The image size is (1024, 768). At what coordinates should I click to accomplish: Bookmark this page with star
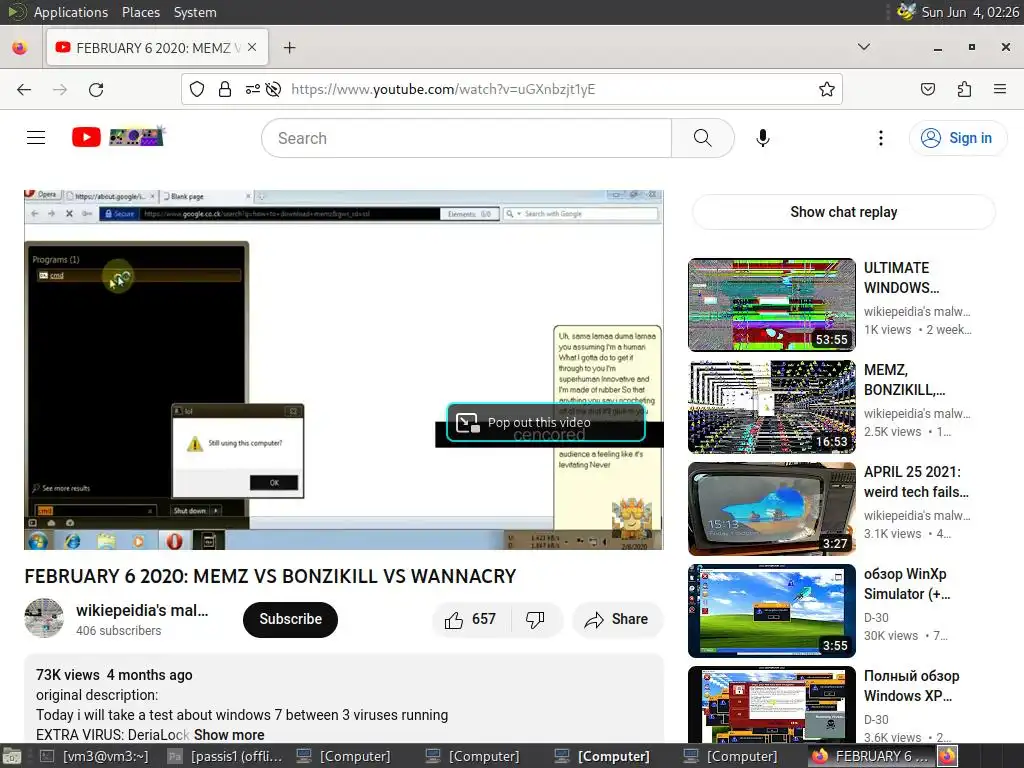pos(826,89)
